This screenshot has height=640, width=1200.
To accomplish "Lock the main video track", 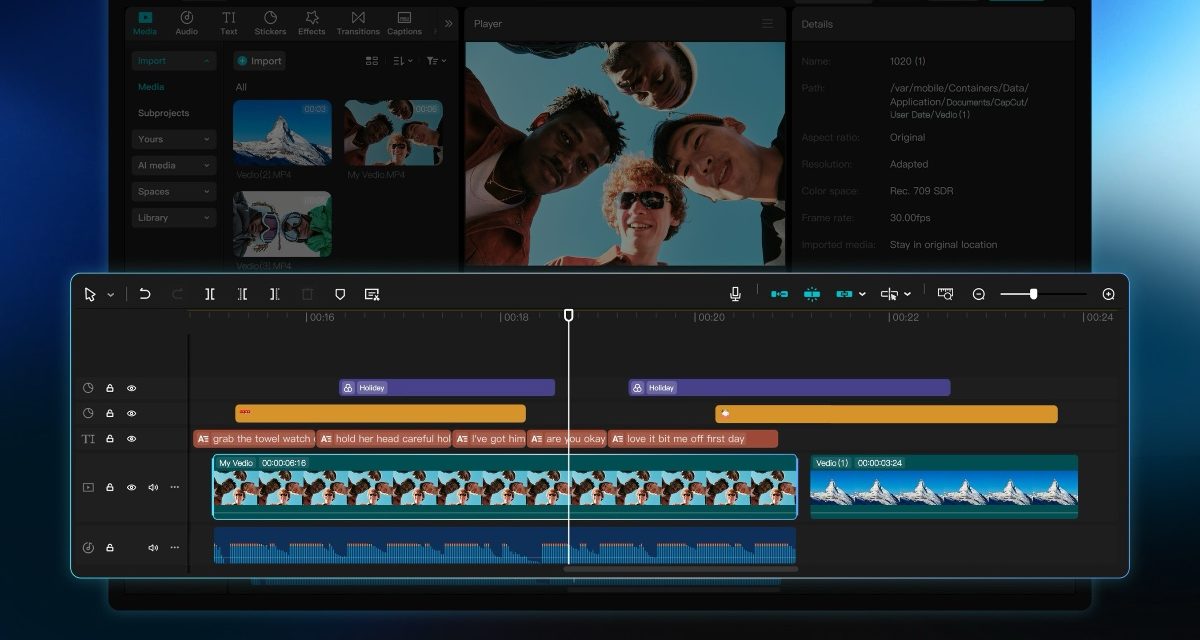I will [x=110, y=488].
